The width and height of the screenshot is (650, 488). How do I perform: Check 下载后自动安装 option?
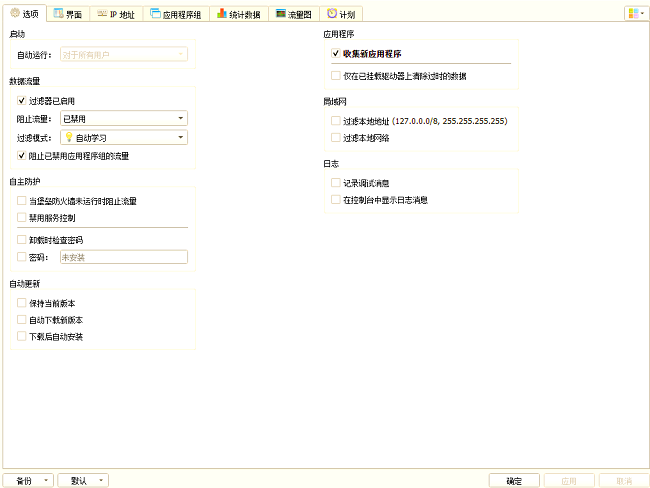click(22, 336)
